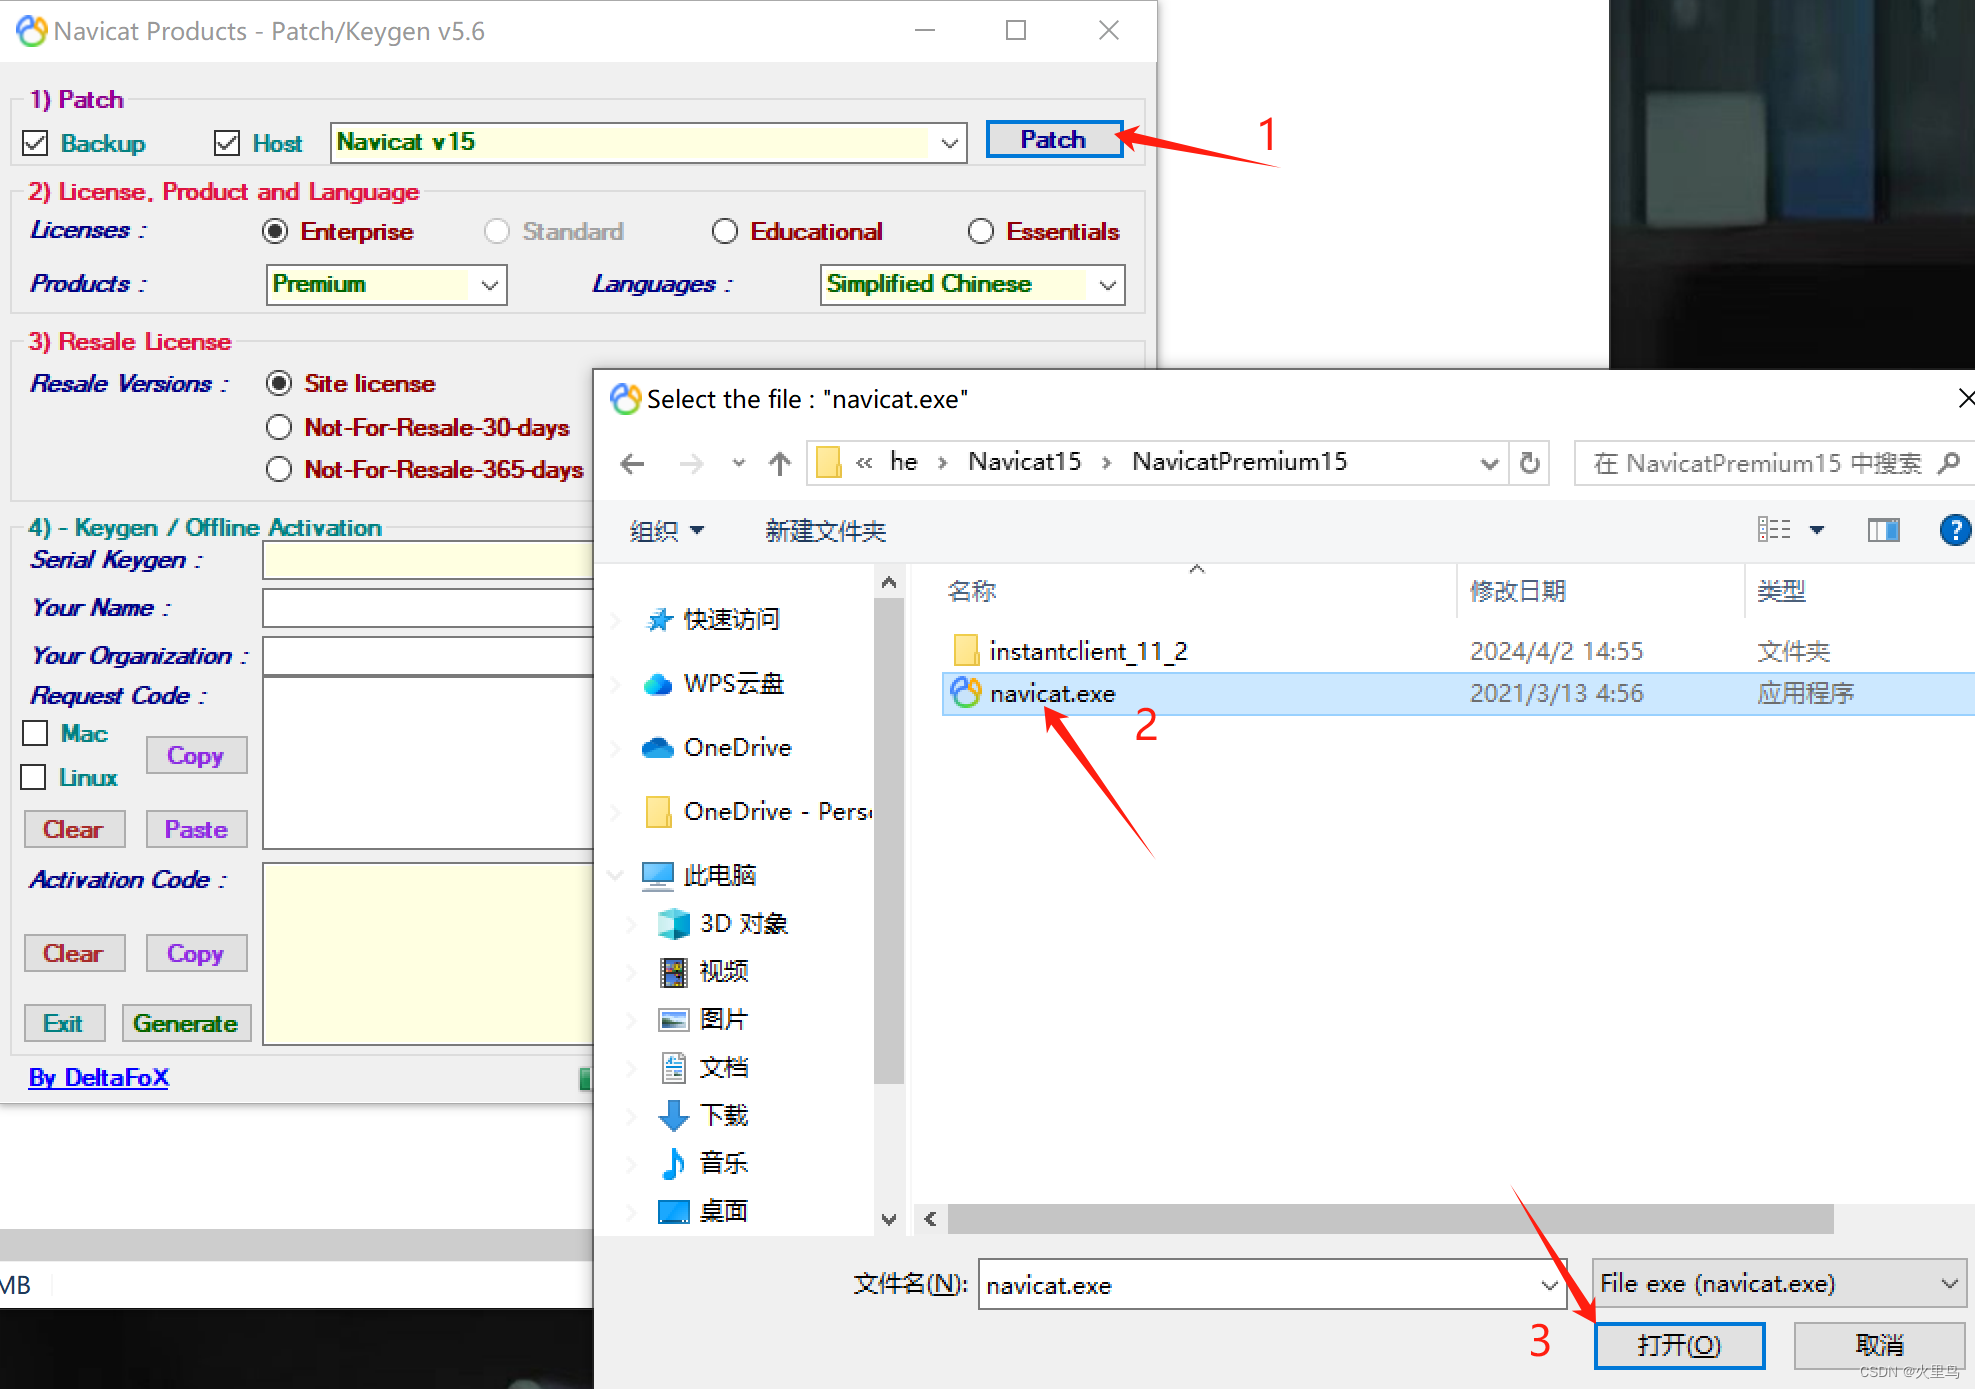This screenshot has width=1975, height=1389.
Task: Open recent locations dropdown arrow
Action: (739, 464)
